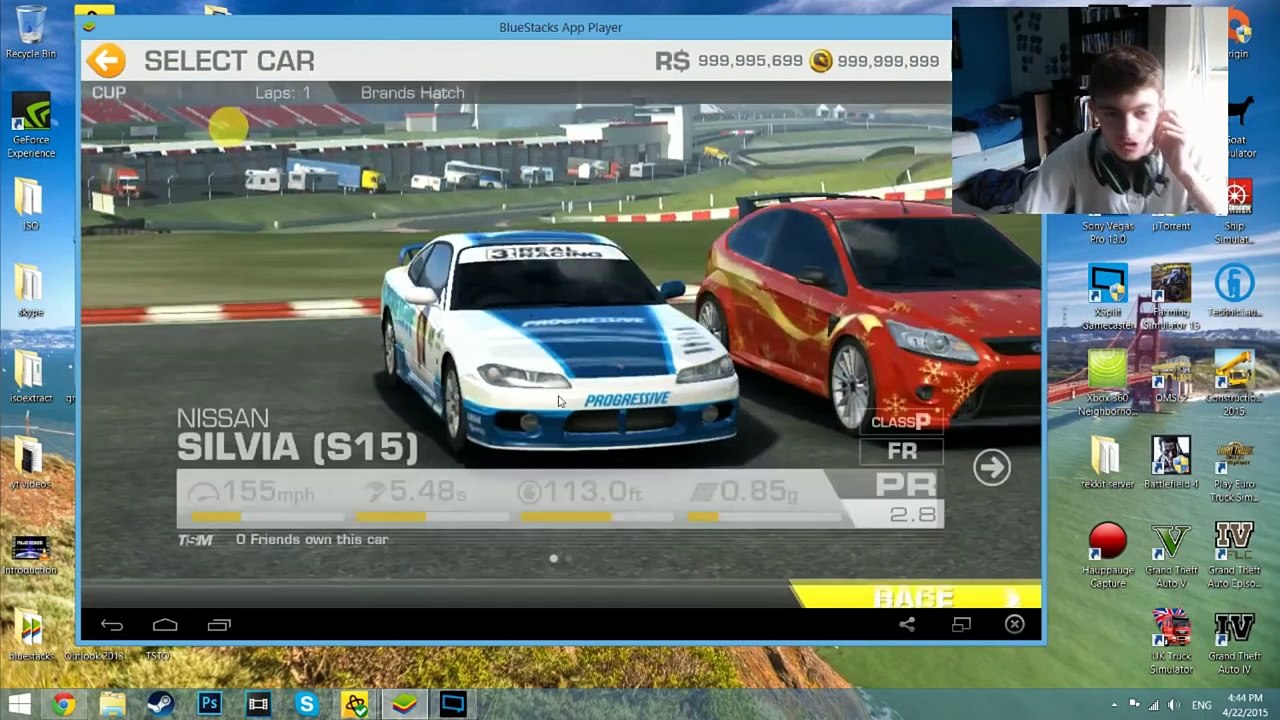
Task: Tap the Android home button in BlueStacks
Action: [165, 625]
